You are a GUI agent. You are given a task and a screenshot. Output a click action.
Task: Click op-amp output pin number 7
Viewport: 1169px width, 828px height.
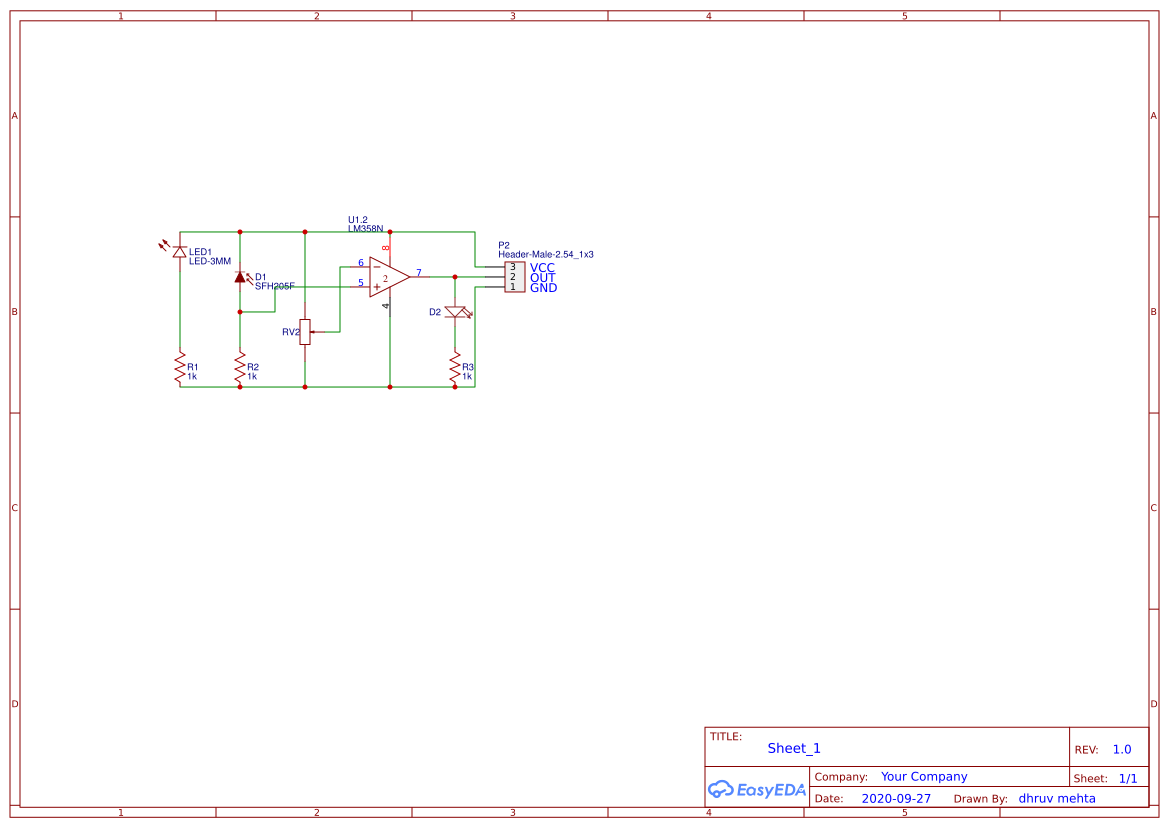click(x=419, y=273)
